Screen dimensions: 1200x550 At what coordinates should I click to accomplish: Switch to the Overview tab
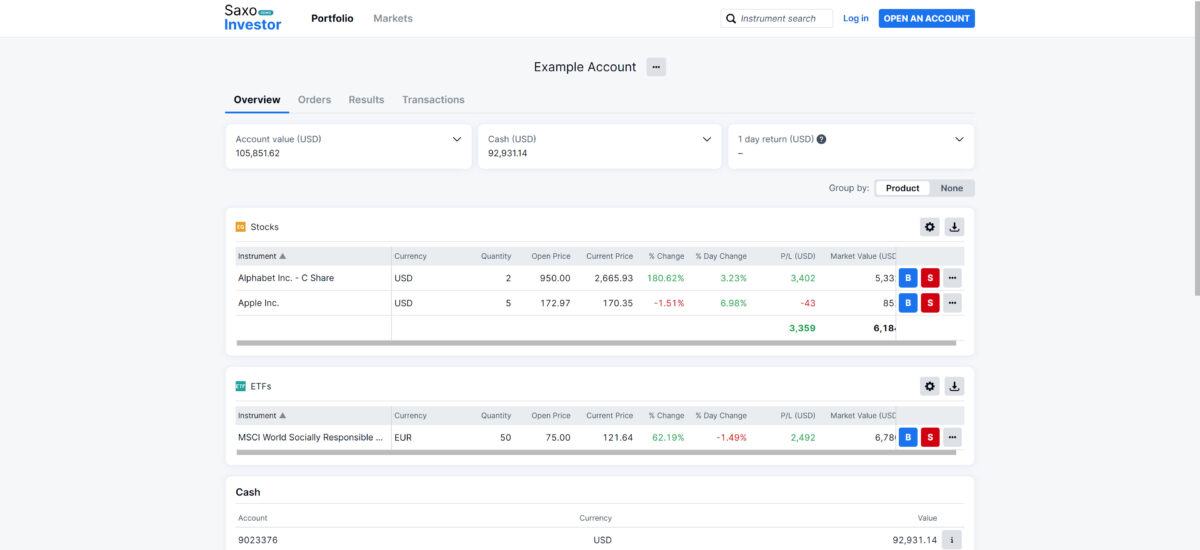coord(257,100)
